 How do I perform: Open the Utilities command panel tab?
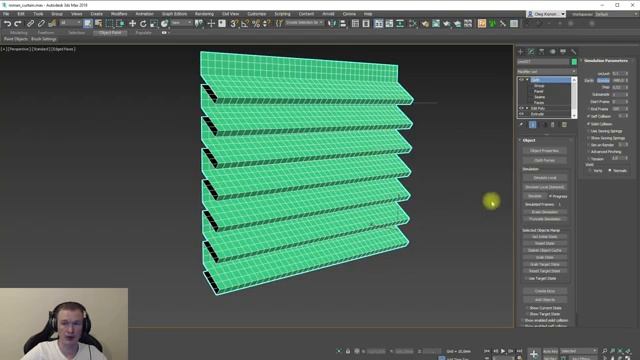pos(573,51)
